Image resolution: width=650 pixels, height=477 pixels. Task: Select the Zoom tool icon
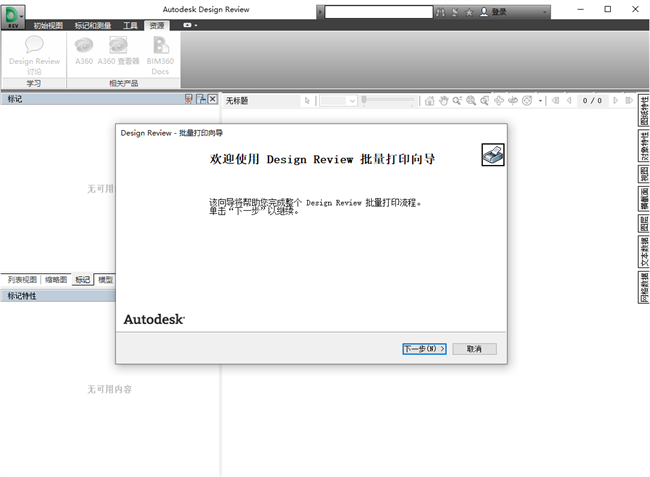pyautogui.click(x=457, y=101)
